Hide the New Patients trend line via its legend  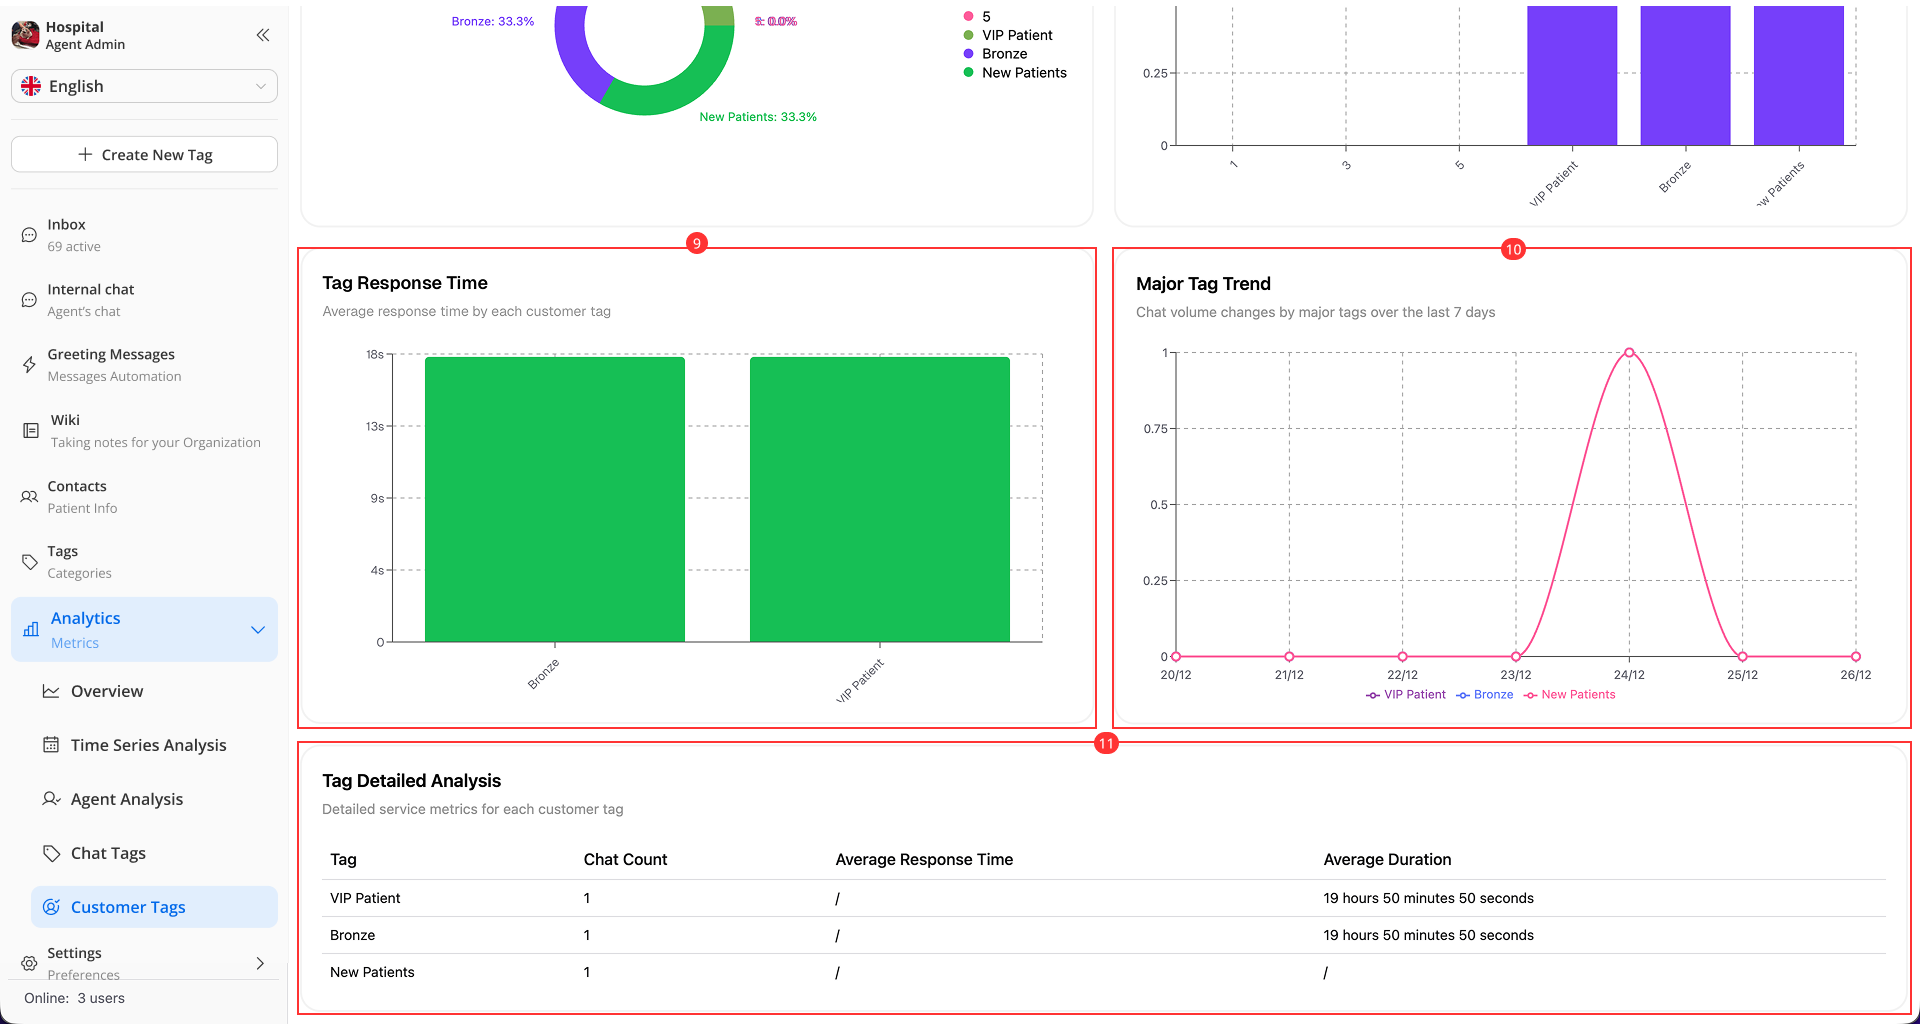click(1568, 694)
